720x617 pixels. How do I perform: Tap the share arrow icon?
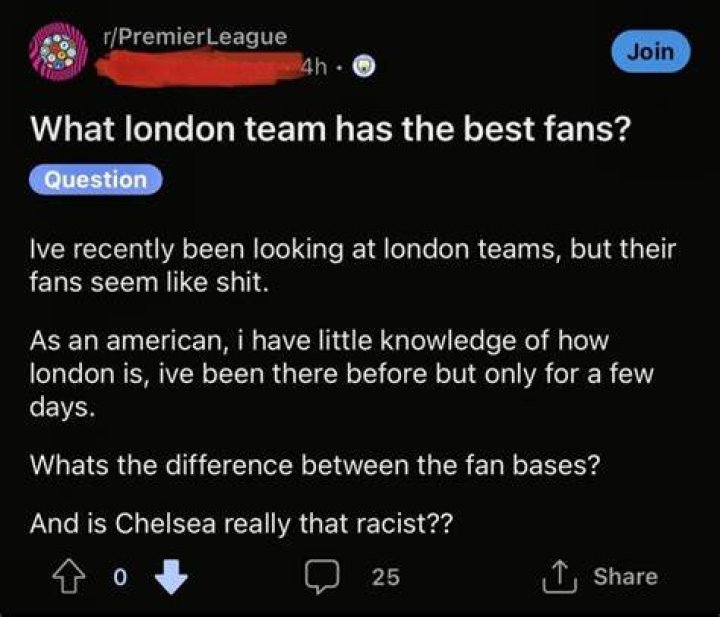[x=559, y=577]
